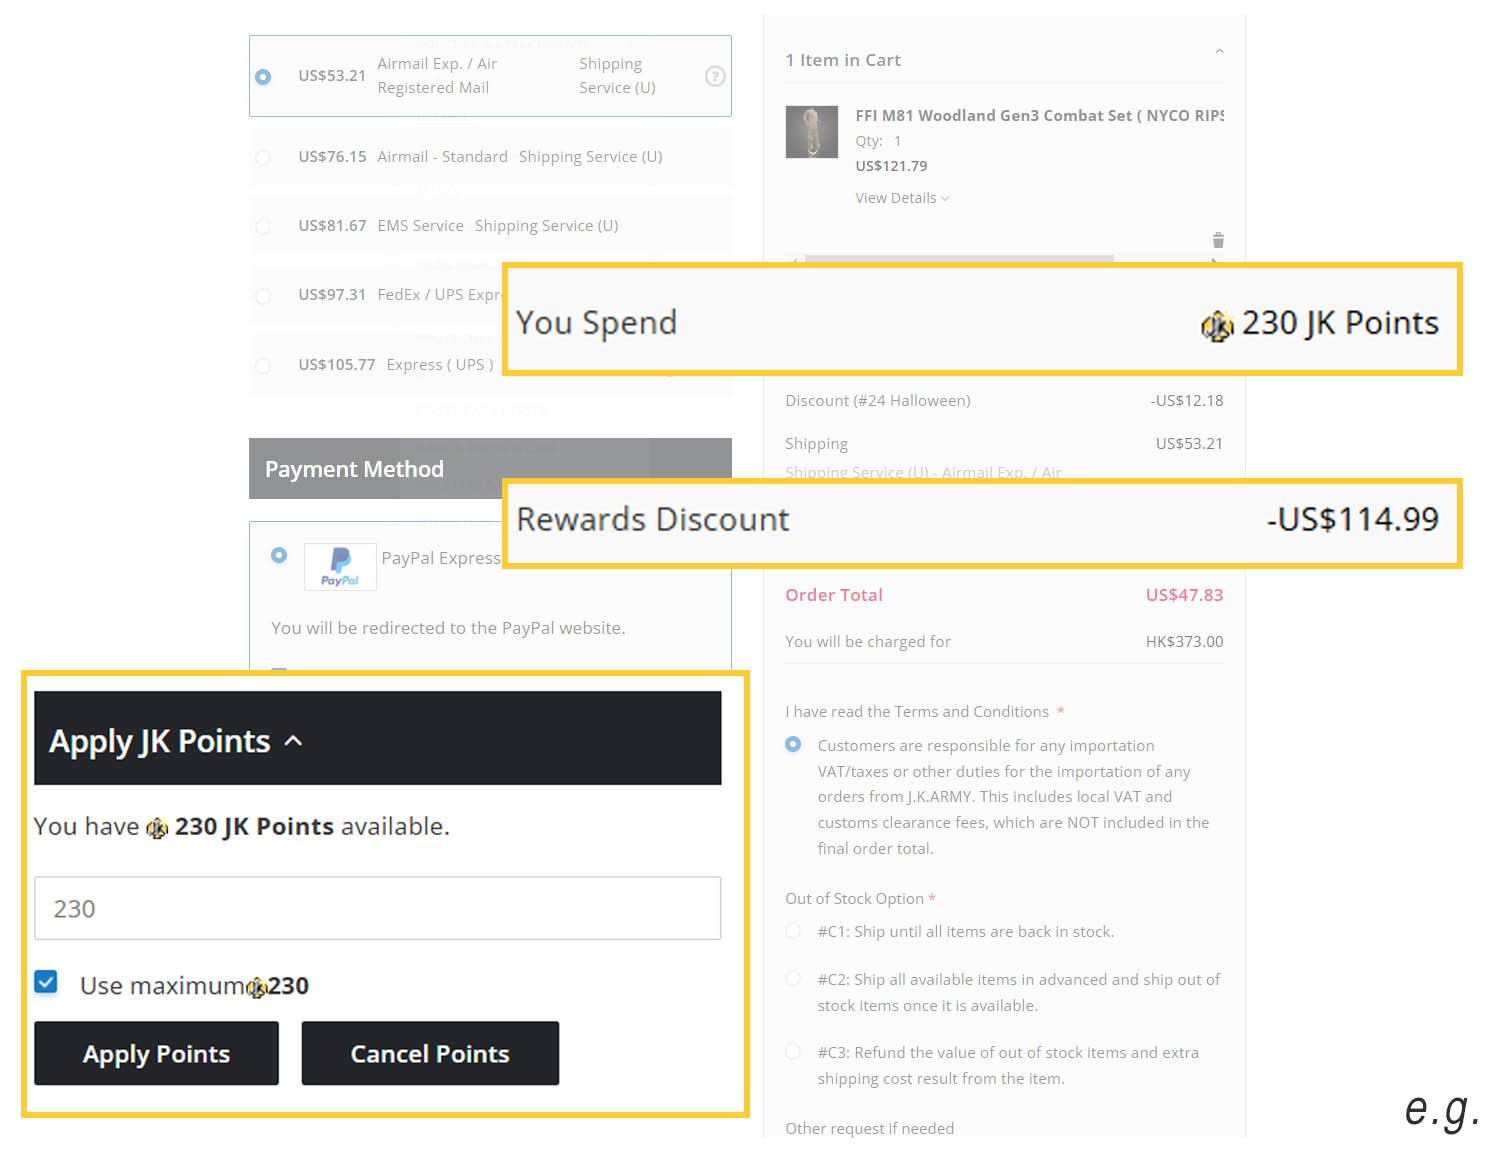
Task: Click the trash icon to remove cart item
Action: pyautogui.click(x=1218, y=240)
